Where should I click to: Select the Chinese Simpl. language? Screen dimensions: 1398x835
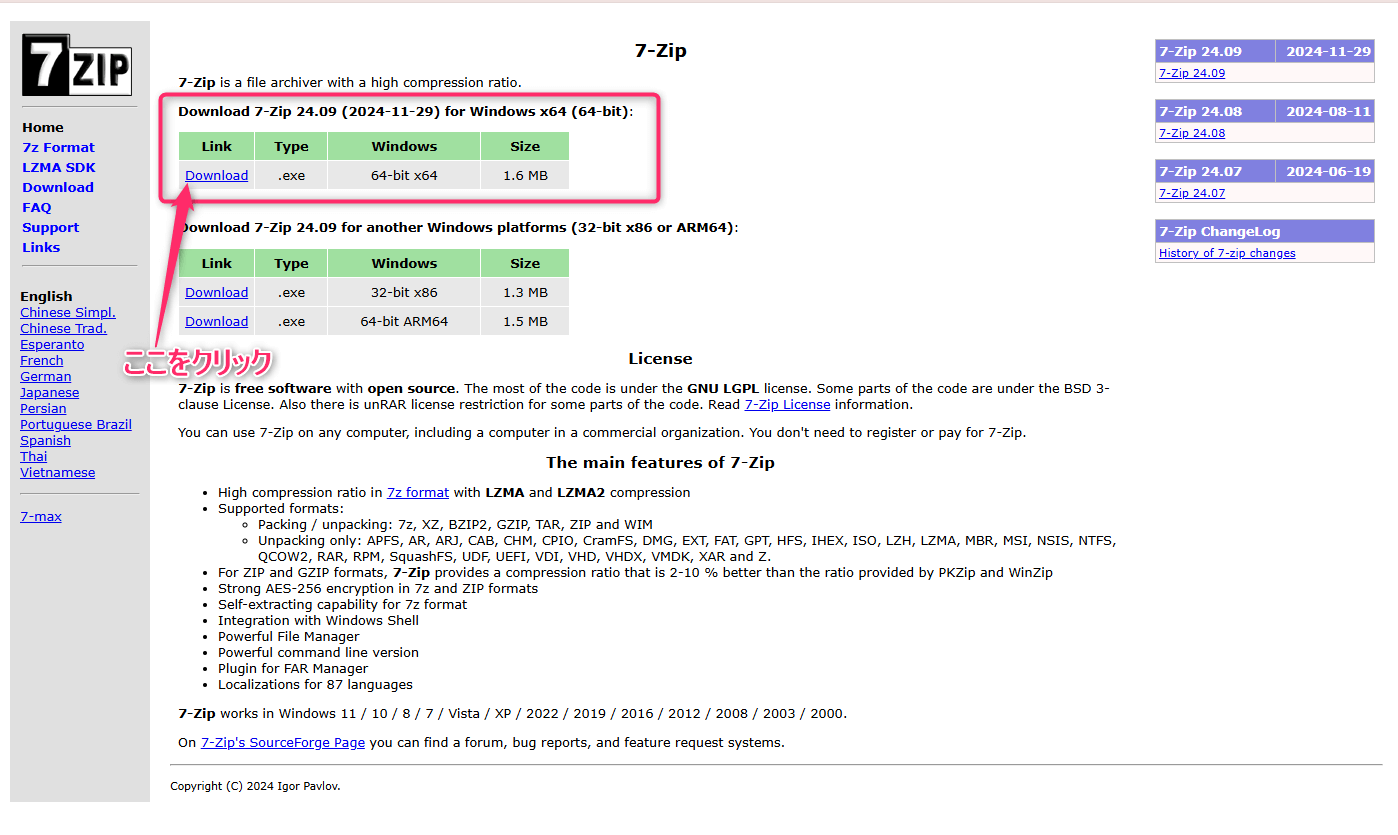[67, 312]
